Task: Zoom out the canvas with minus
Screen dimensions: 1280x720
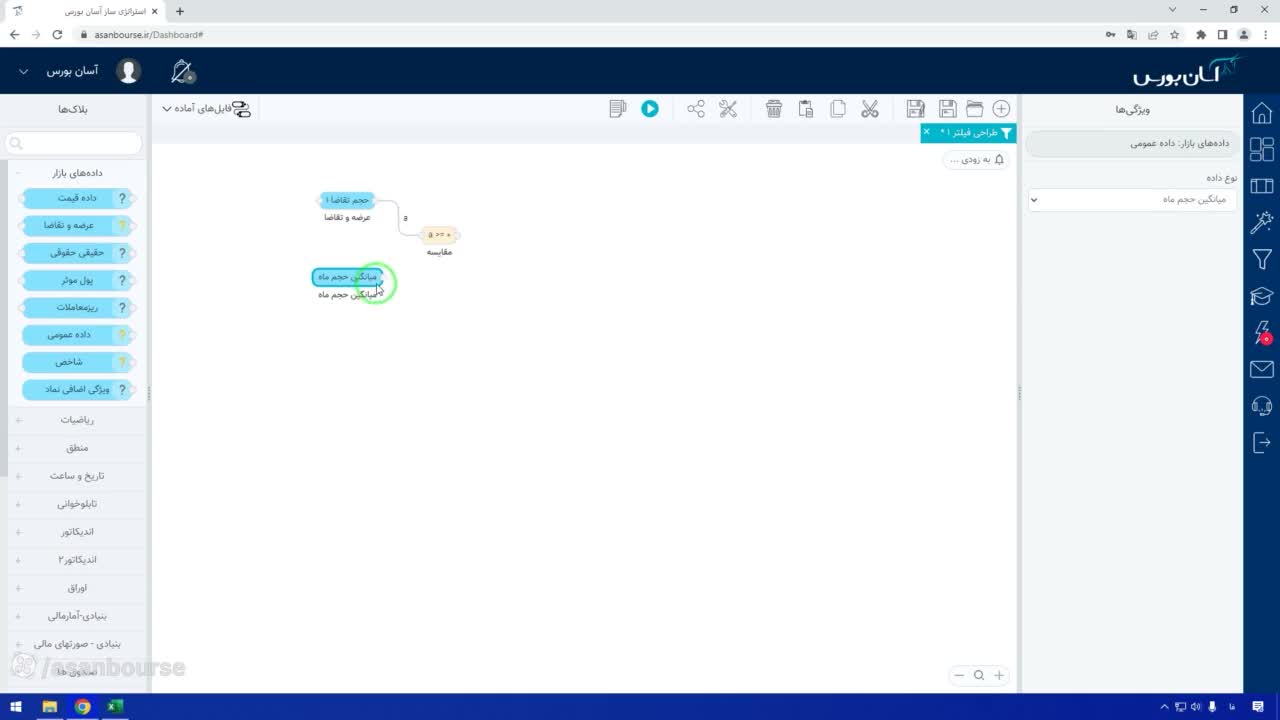Action: click(x=959, y=675)
